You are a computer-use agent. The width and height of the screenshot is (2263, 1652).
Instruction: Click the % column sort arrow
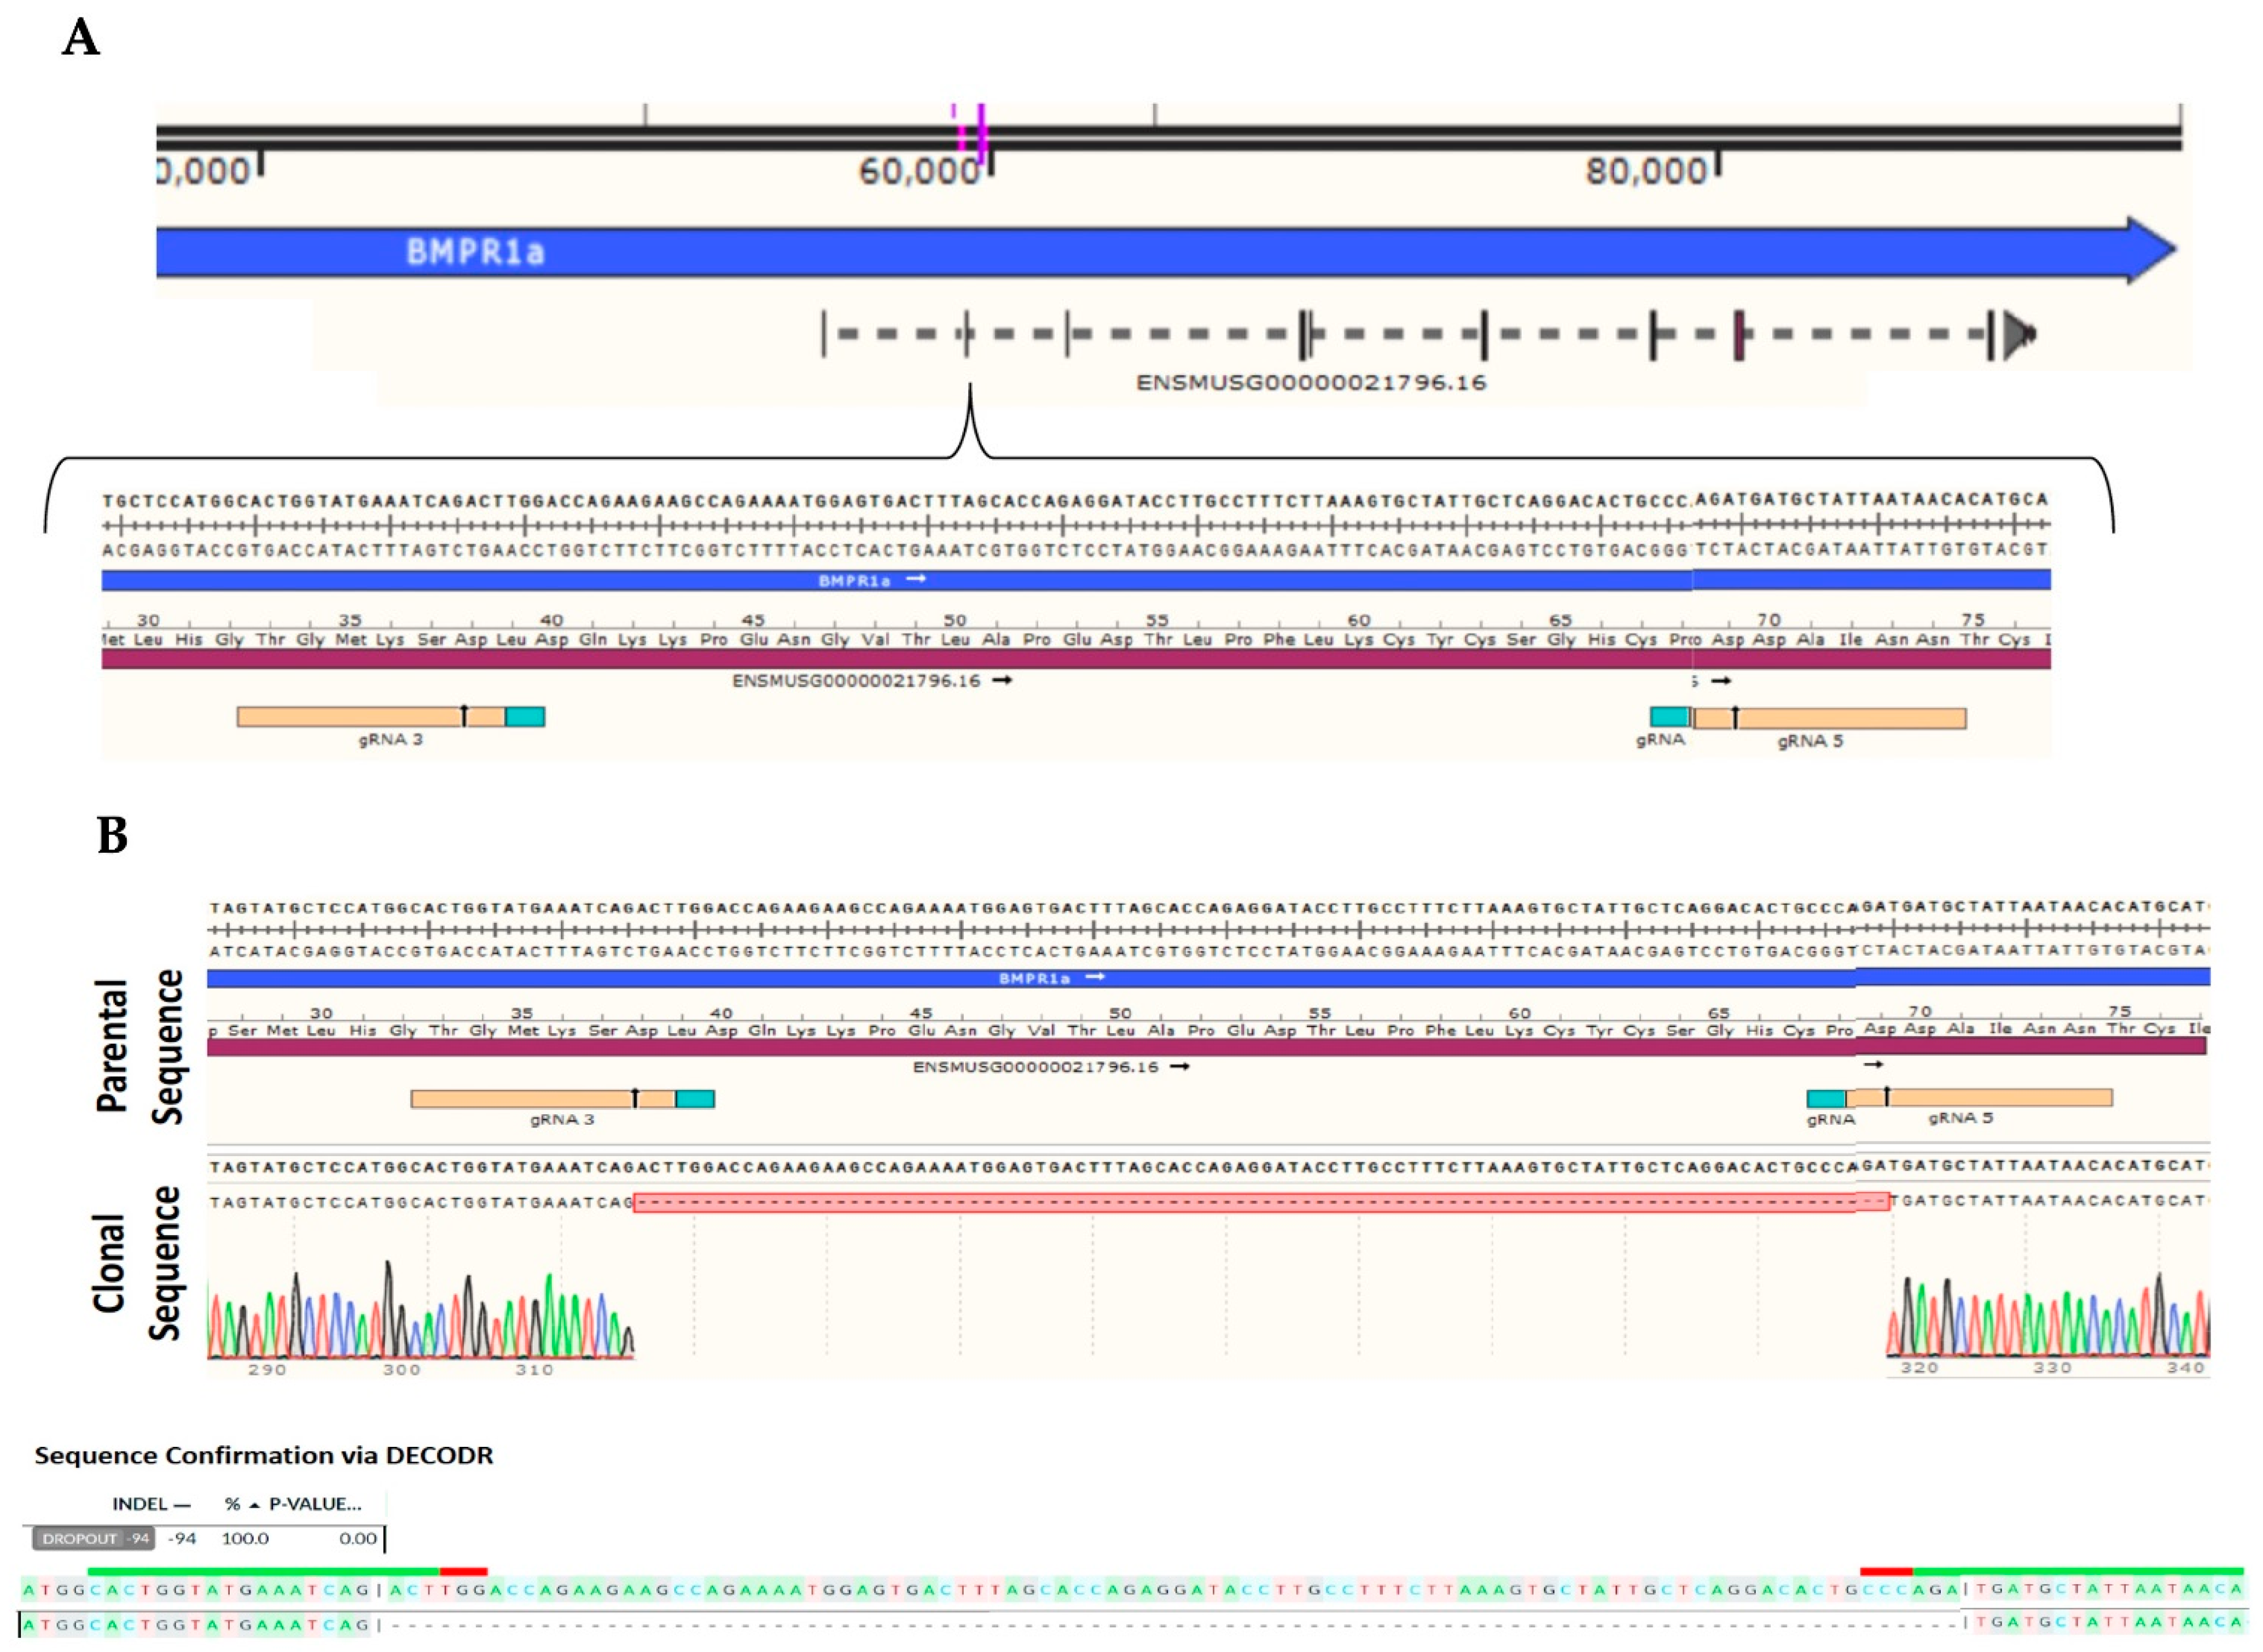pyautogui.click(x=254, y=1505)
